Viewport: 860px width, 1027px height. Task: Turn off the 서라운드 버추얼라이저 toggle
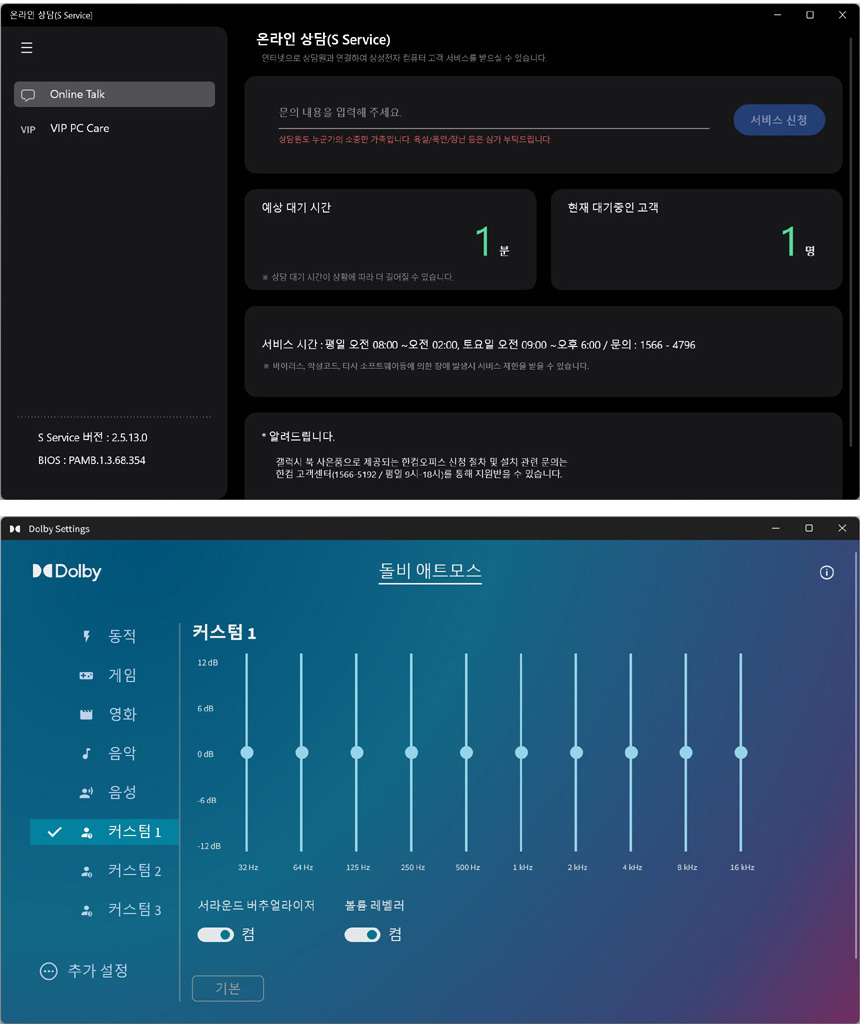pos(215,935)
